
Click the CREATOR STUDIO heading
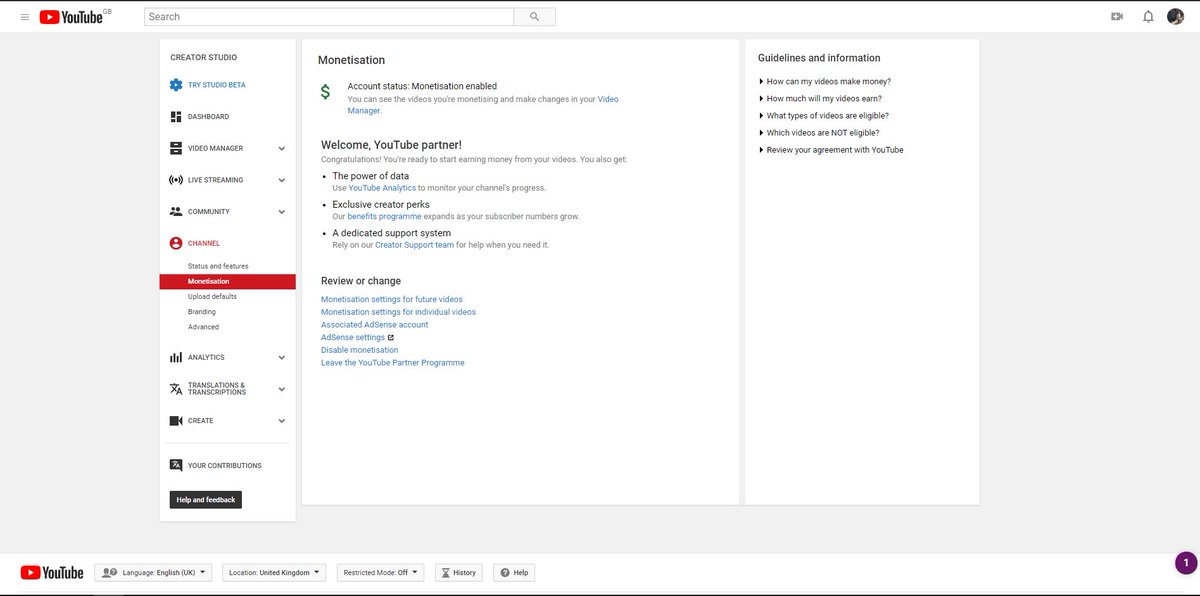pyautogui.click(x=204, y=58)
